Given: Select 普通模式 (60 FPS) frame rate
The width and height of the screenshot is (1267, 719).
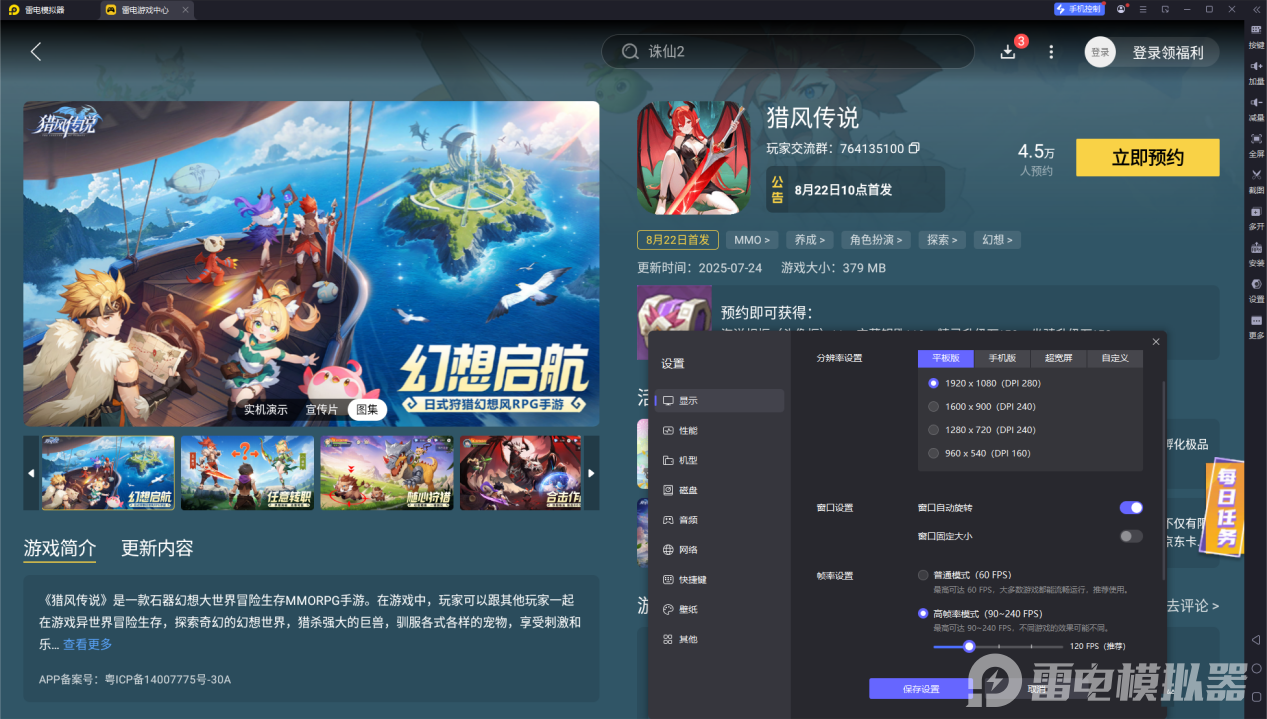Looking at the screenshot, I should (x=964, y=575).
